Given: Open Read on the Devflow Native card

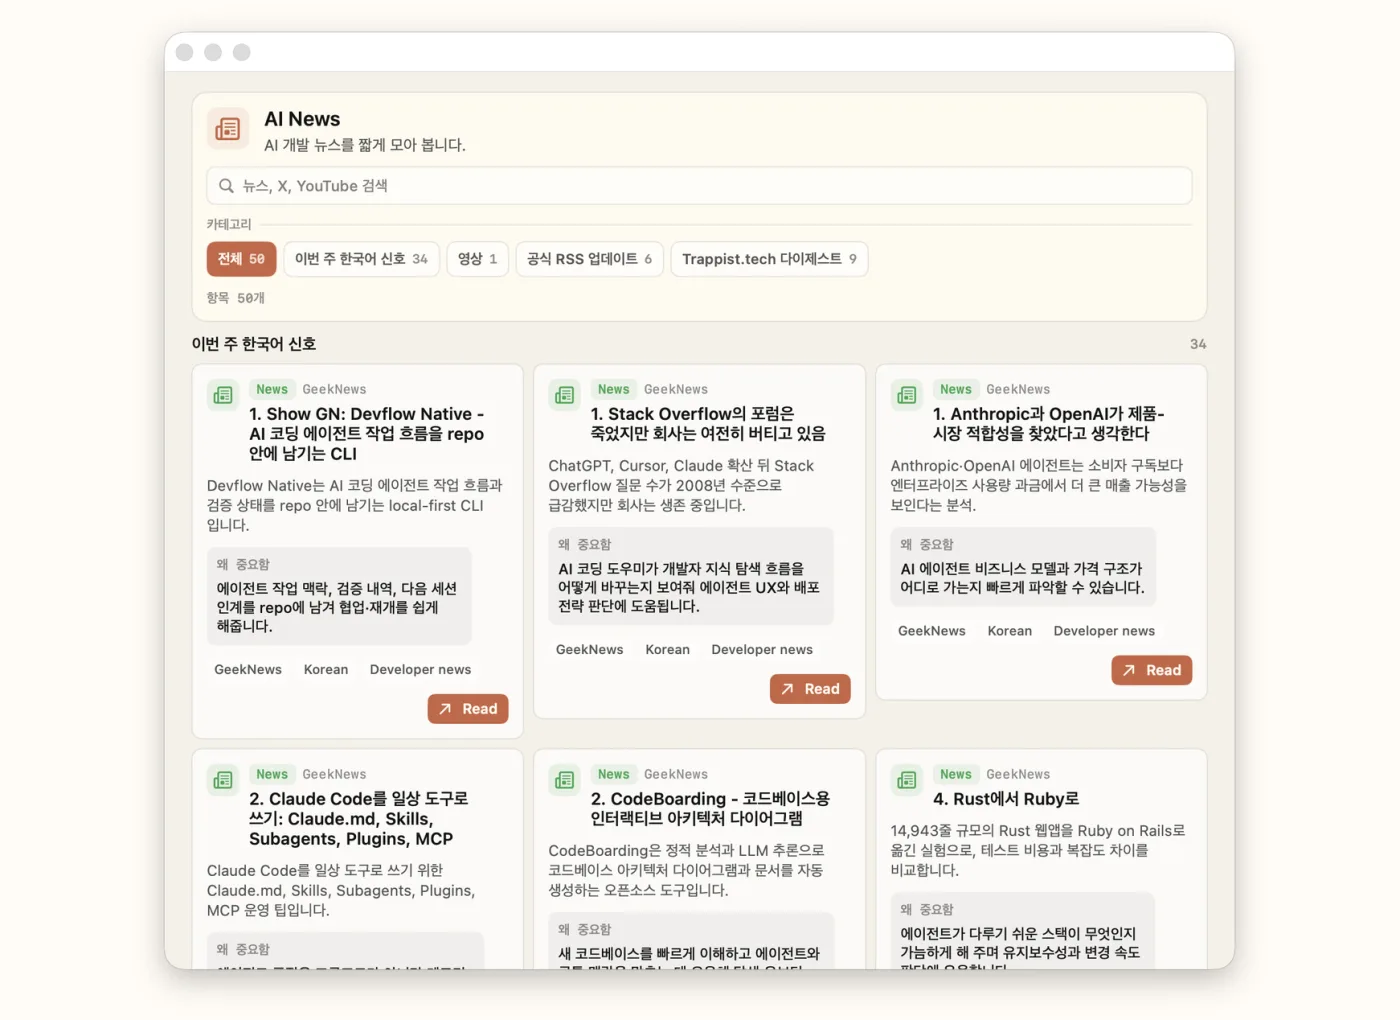Looking at the screenshot, I should (468, 709).
